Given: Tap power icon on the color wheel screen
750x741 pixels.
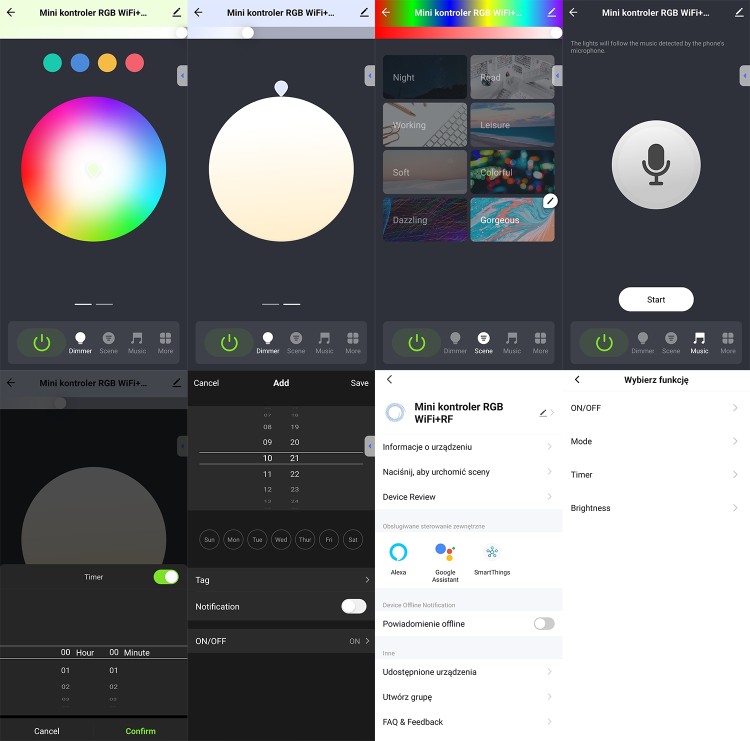Looking at the screenshot, I should point(42,343).
